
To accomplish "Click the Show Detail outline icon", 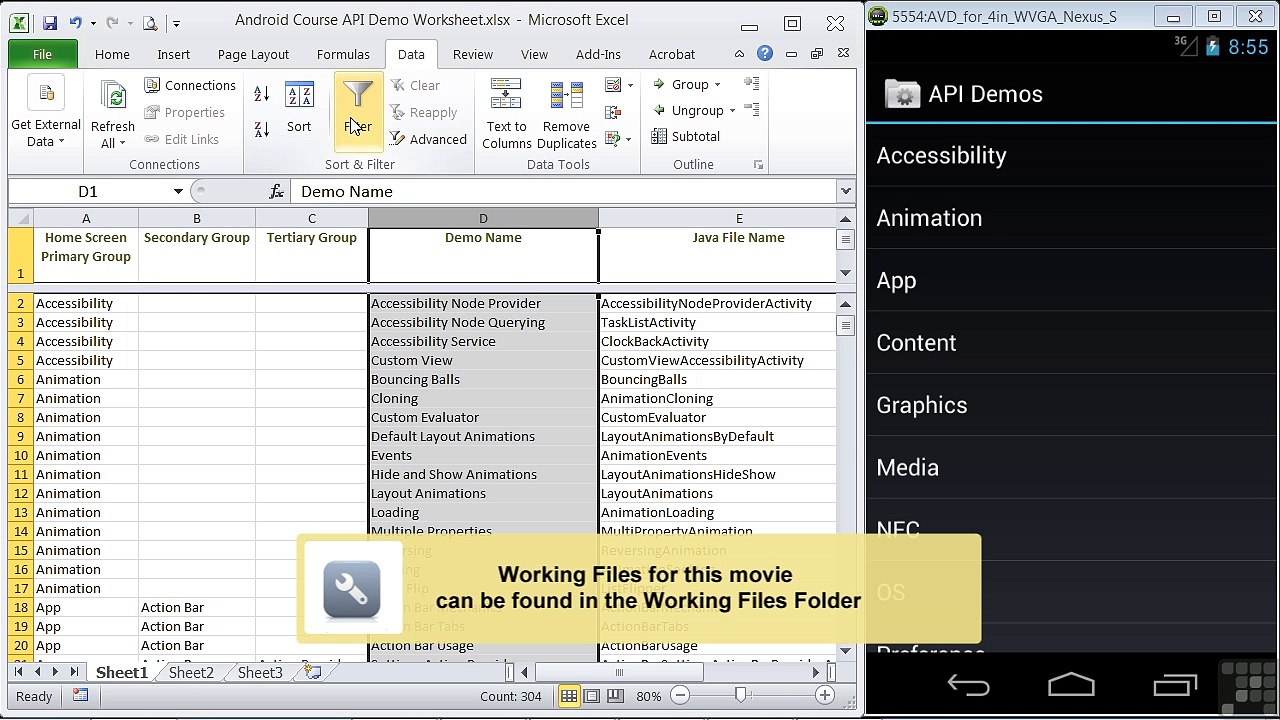I will (x=752, y=84).
